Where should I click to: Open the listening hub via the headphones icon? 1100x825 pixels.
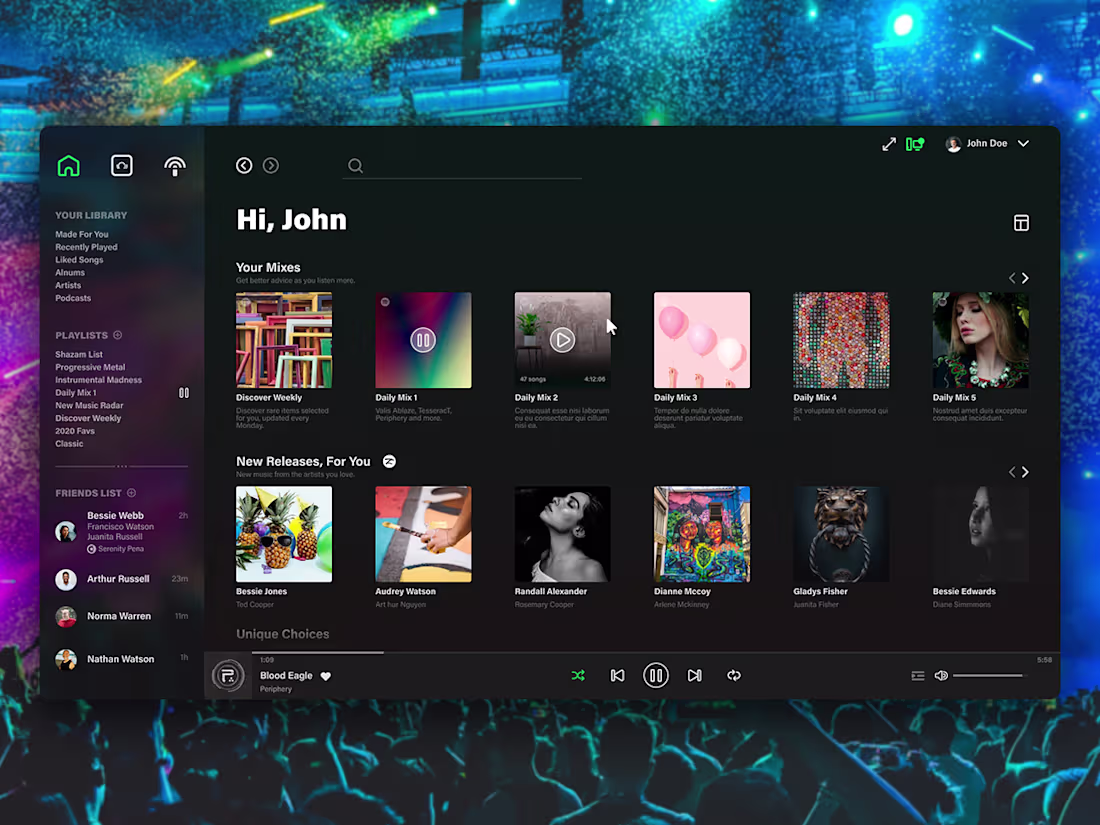tap(121, 165)
